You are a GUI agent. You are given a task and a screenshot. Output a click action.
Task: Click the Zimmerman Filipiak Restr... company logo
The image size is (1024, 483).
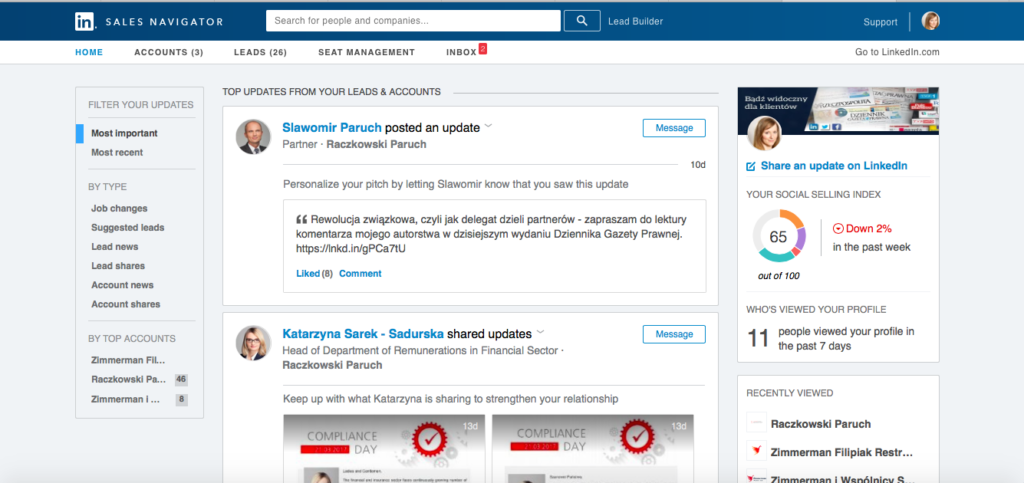point(756,451)
